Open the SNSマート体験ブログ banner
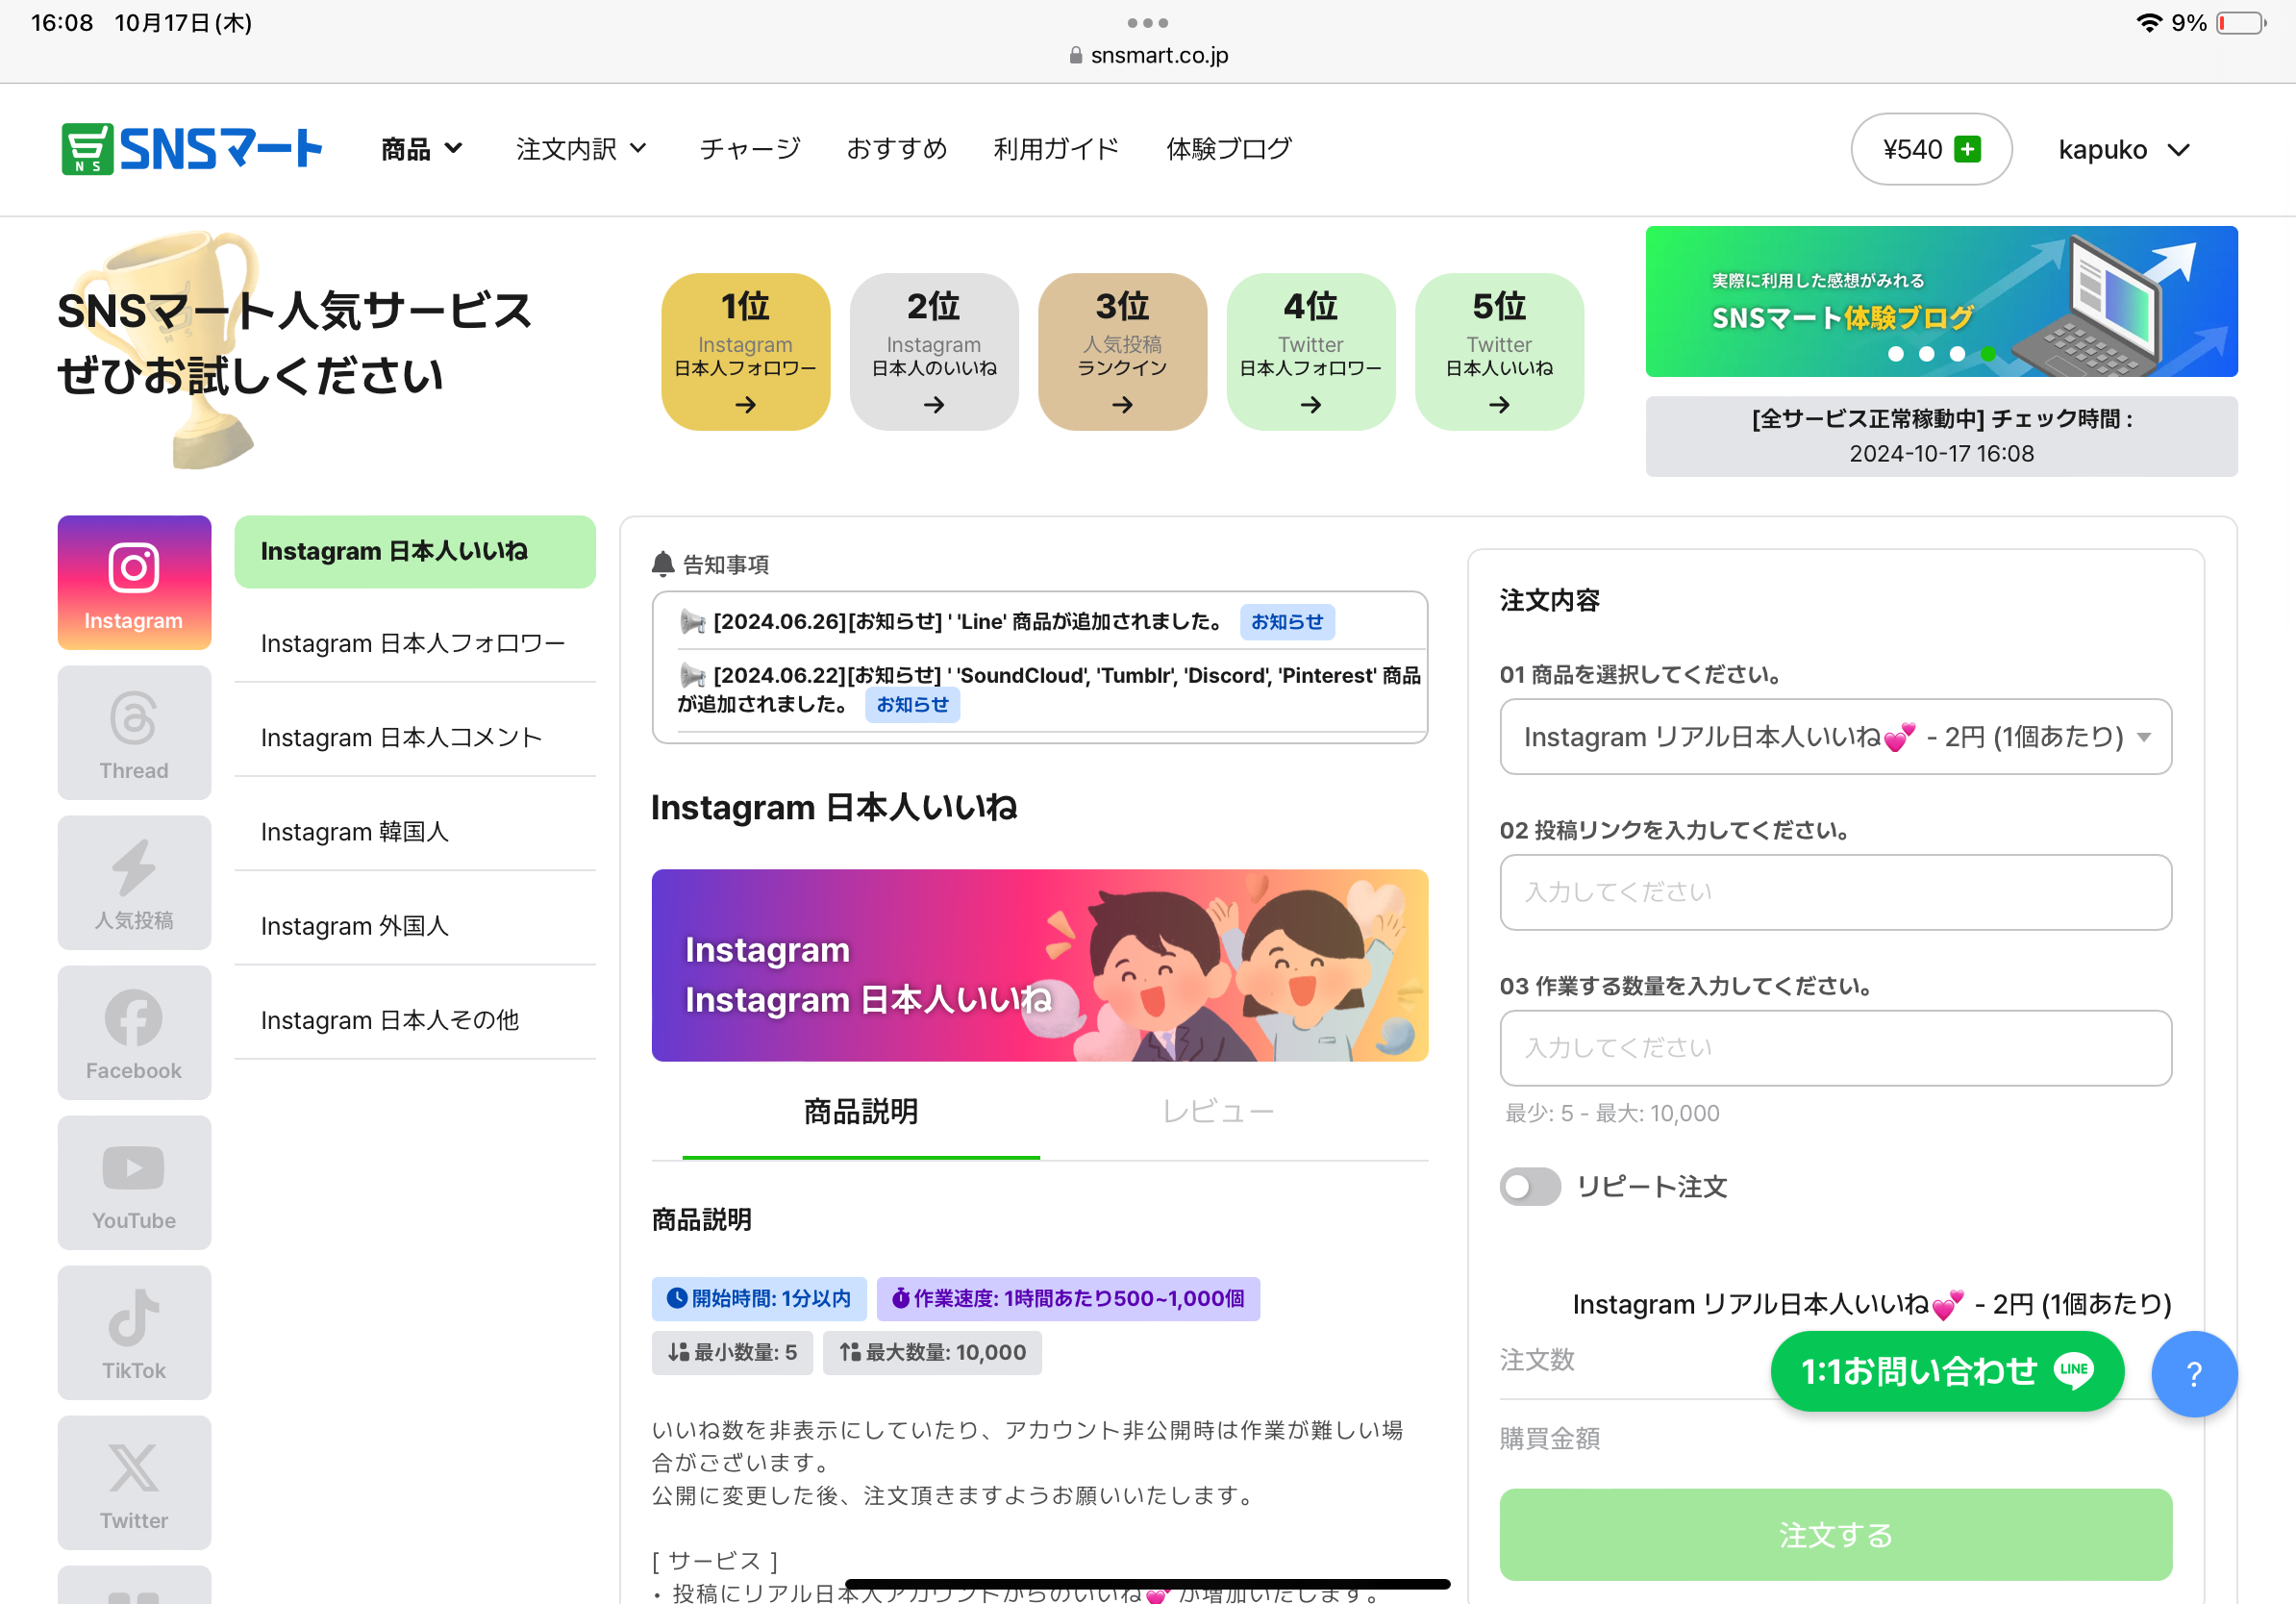Image resolution: width=2296 pixels, height=1604 pixels. [1941, 301]
